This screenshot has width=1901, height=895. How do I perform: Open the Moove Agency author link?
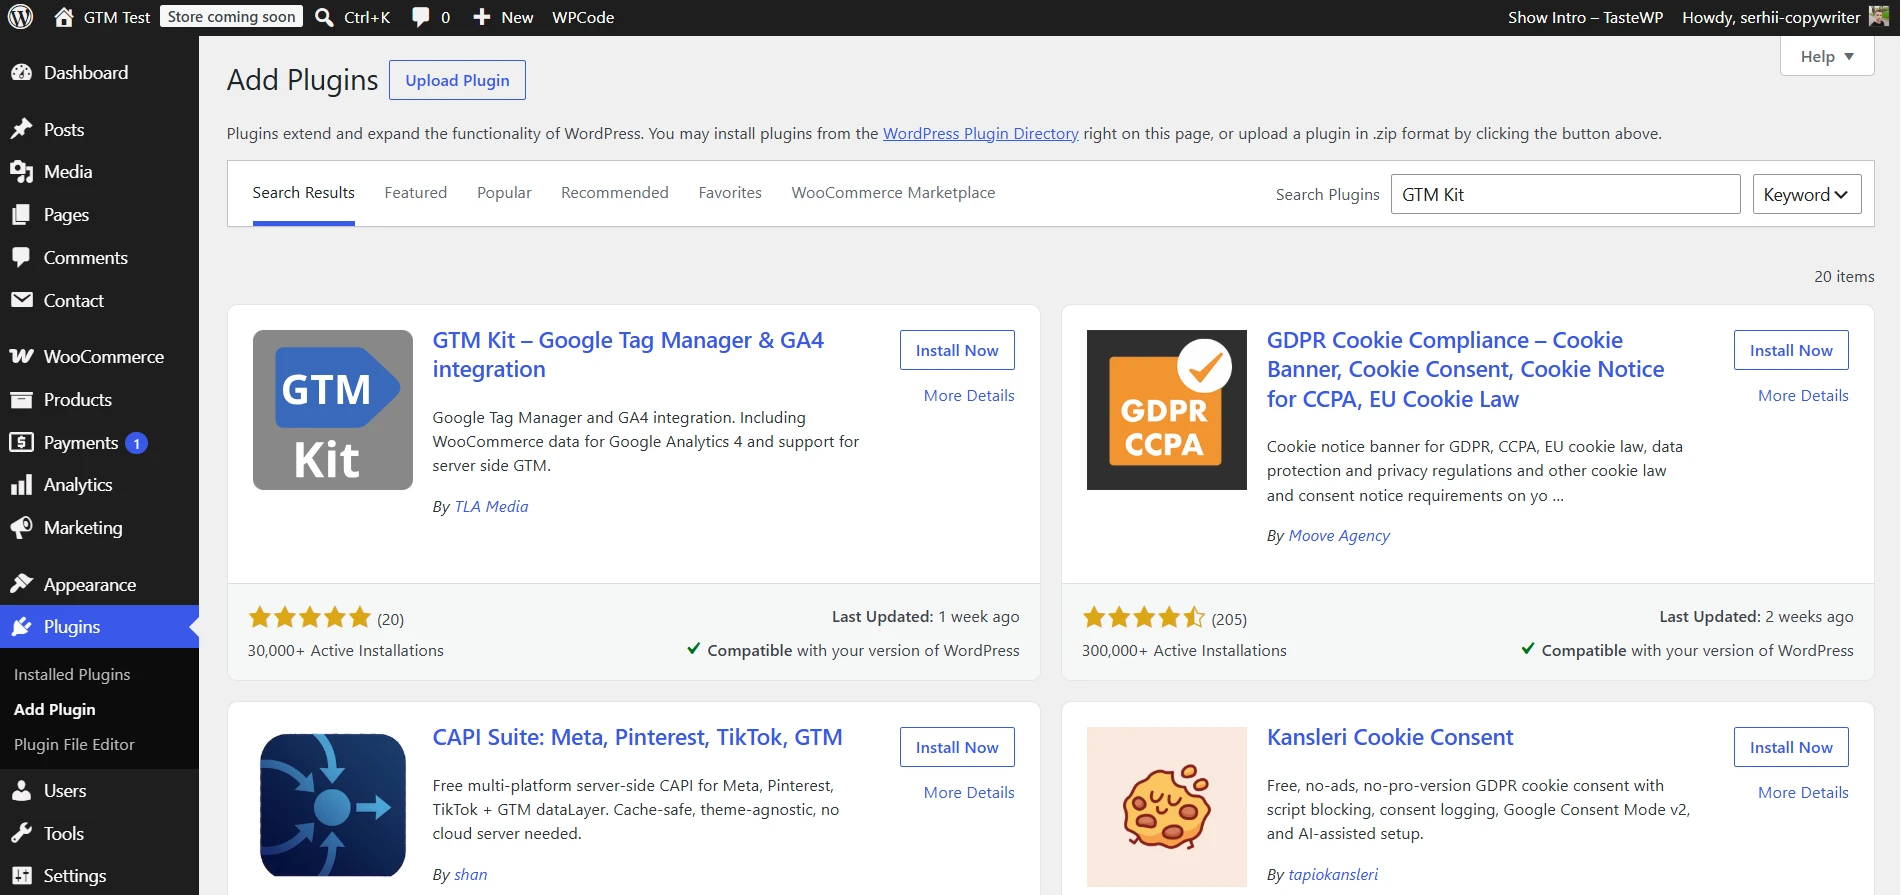[x=1339, y=536]
